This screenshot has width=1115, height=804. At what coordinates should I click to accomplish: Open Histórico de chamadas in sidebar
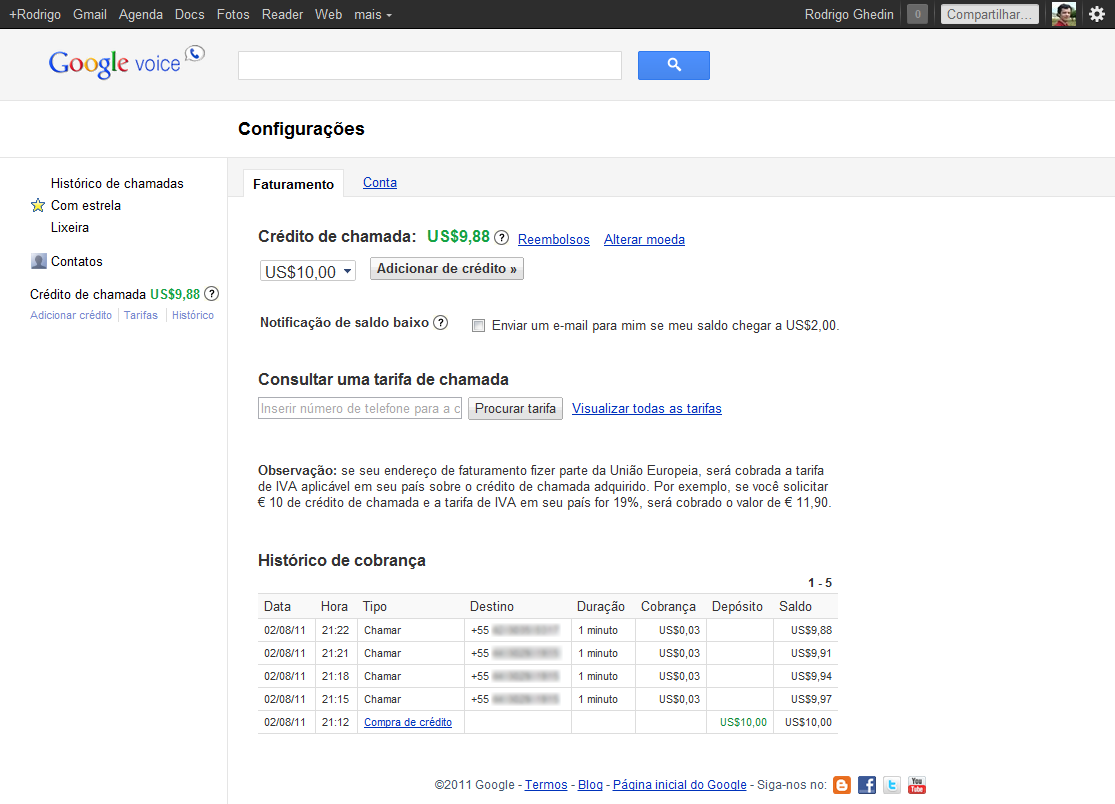(117, 183)
